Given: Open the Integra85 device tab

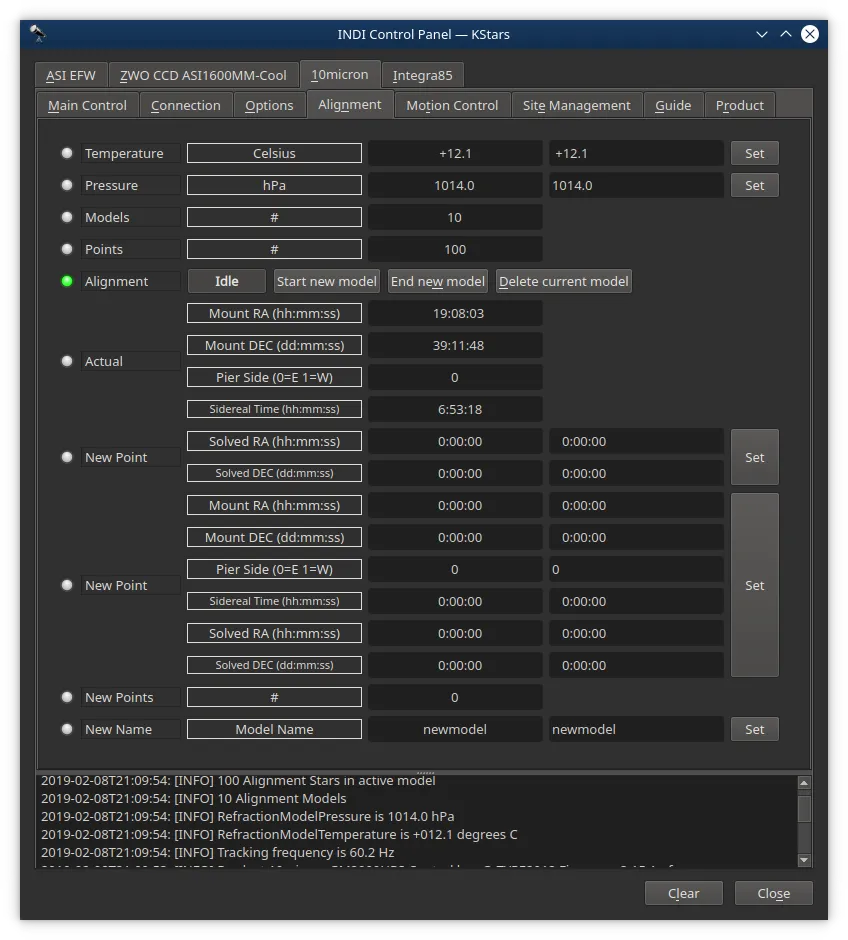Looking at the screenshot, I should [423, 76].
